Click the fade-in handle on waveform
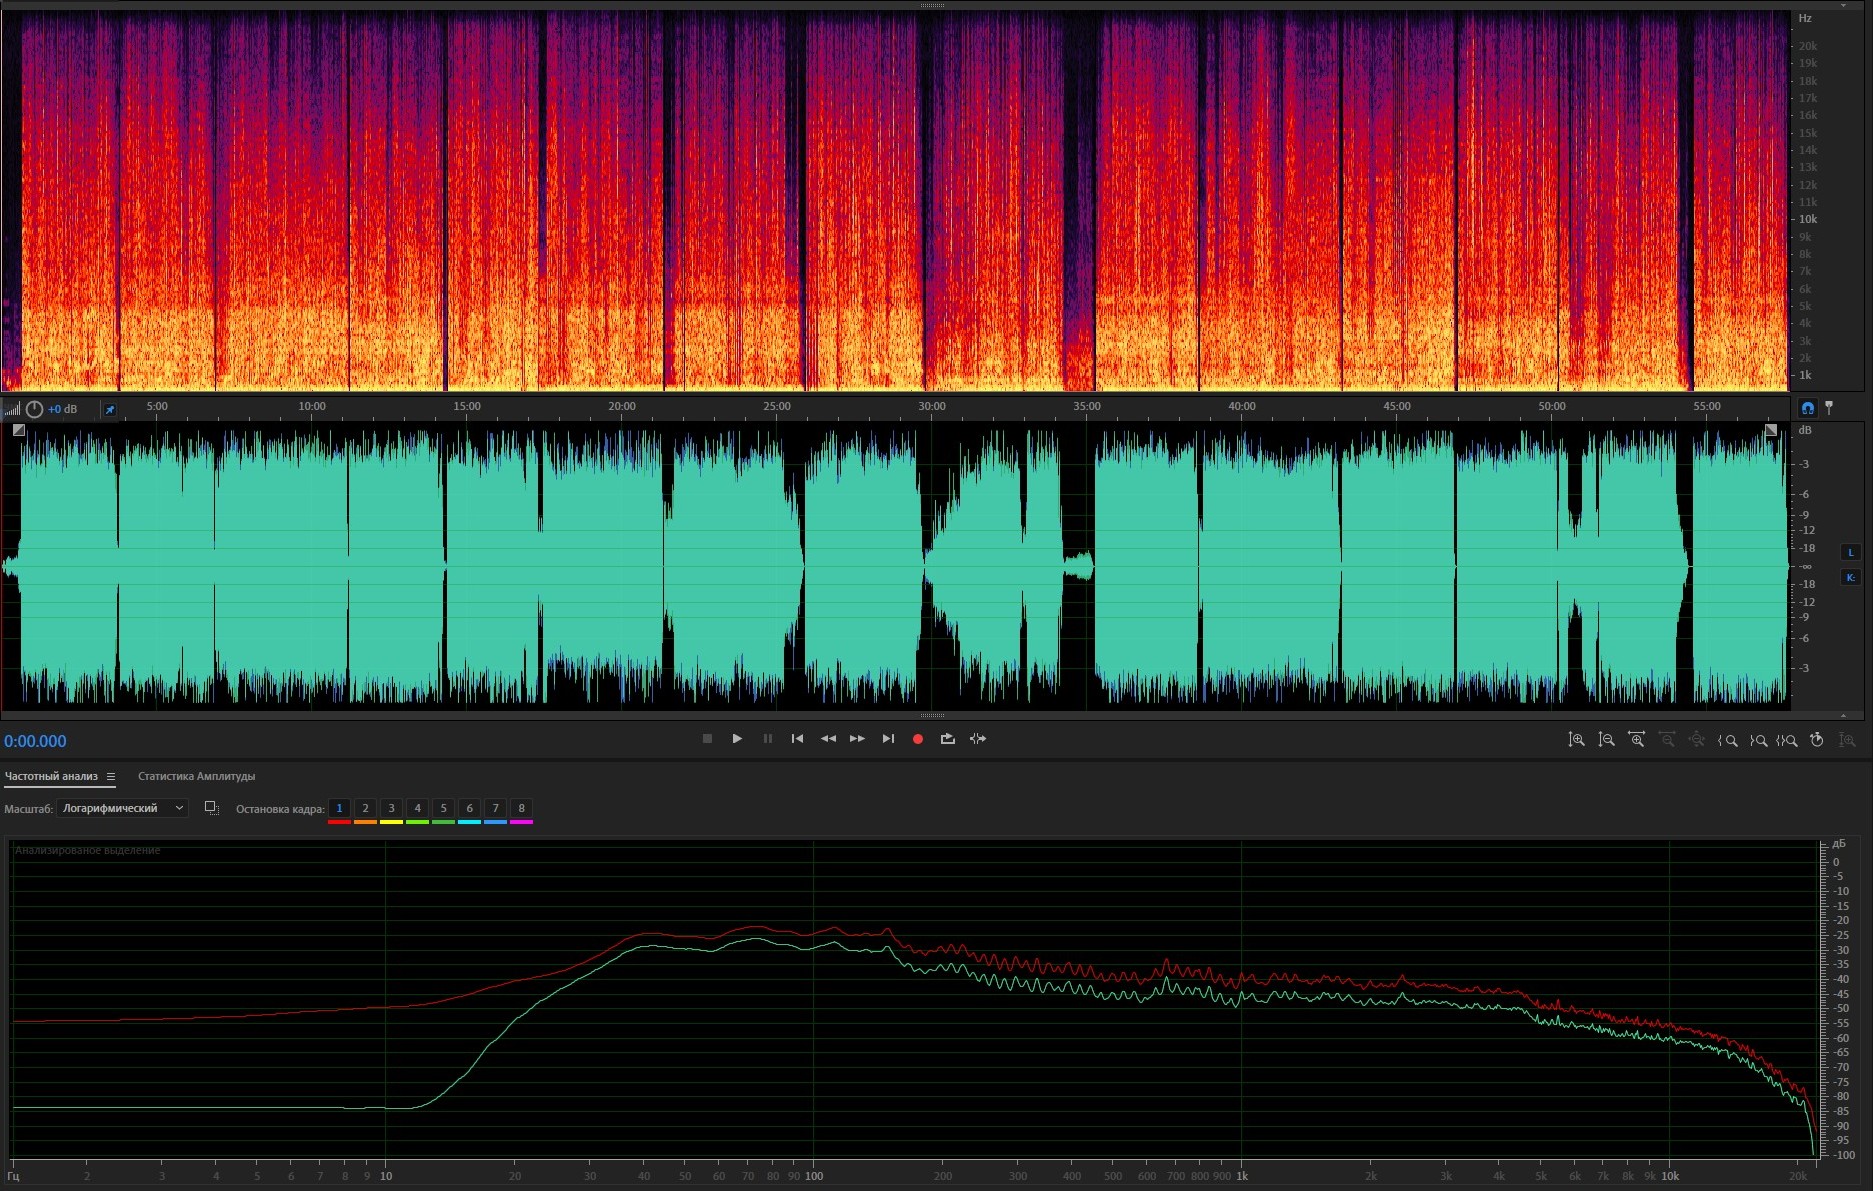The width and height of the screenshot is (1873, 1191). (x=19, y=430)
